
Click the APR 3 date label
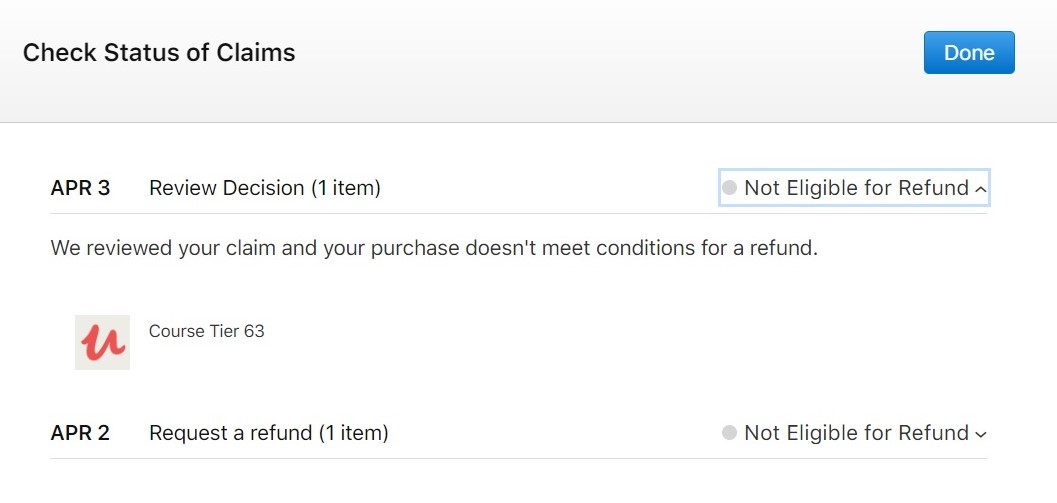coord(80,188)
